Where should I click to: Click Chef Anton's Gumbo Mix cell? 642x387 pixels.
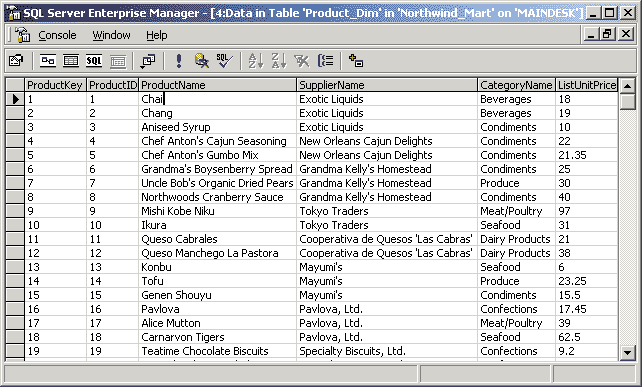coord(217,155)
